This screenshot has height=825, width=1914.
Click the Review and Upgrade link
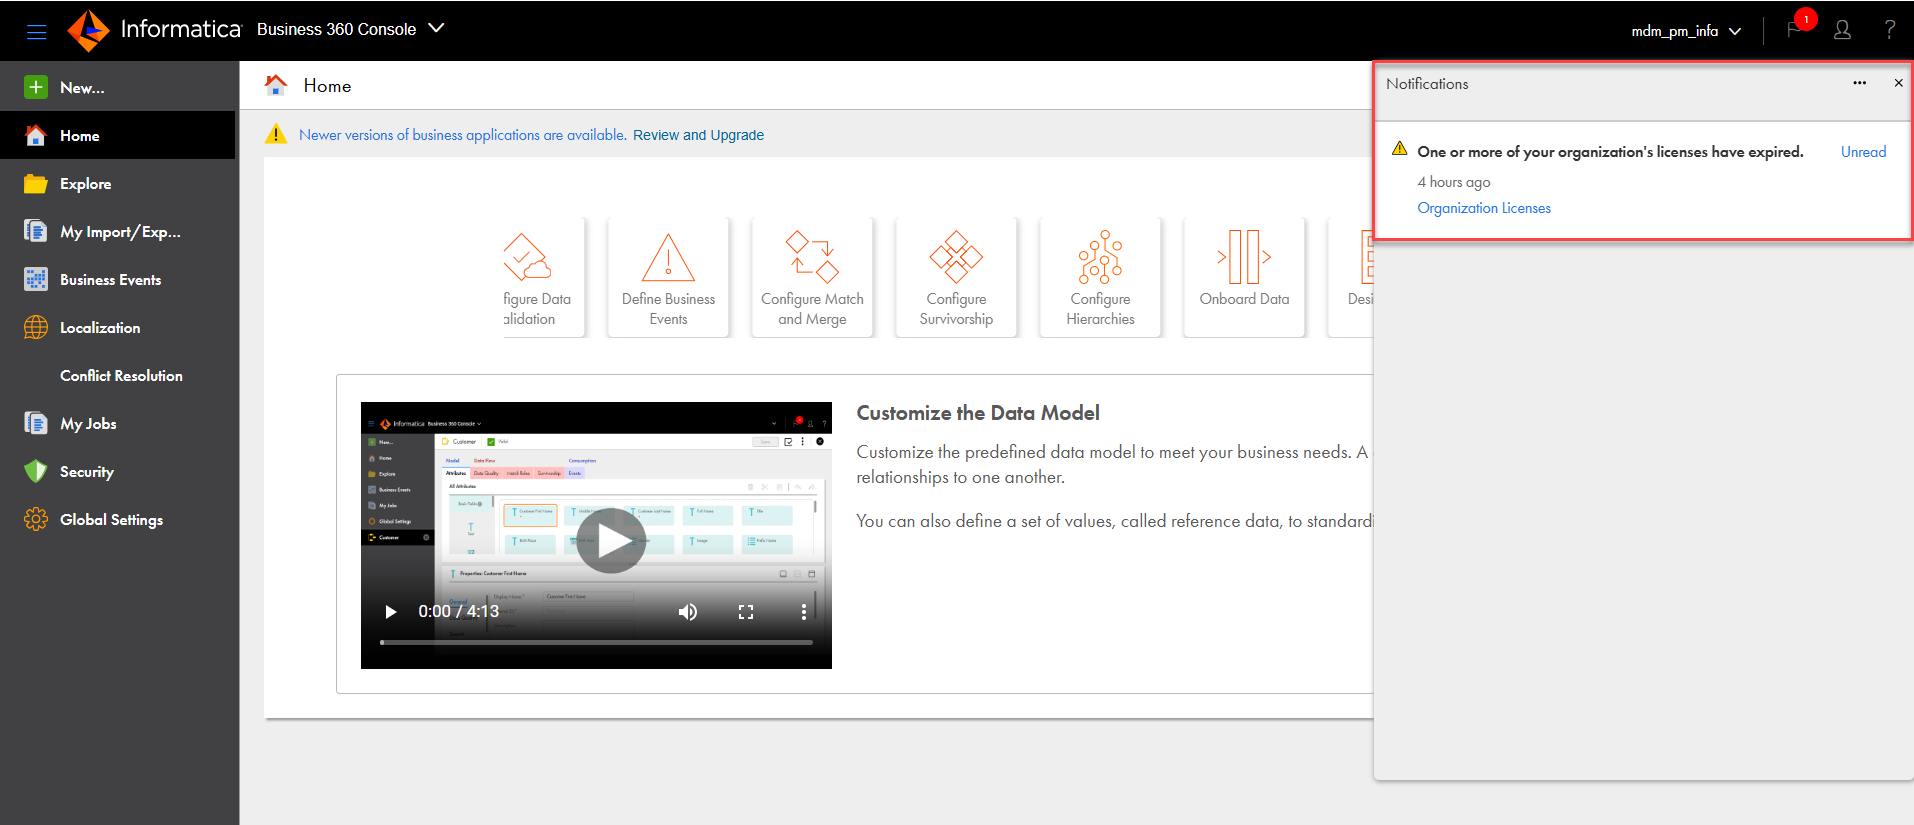tap(698, 135)
